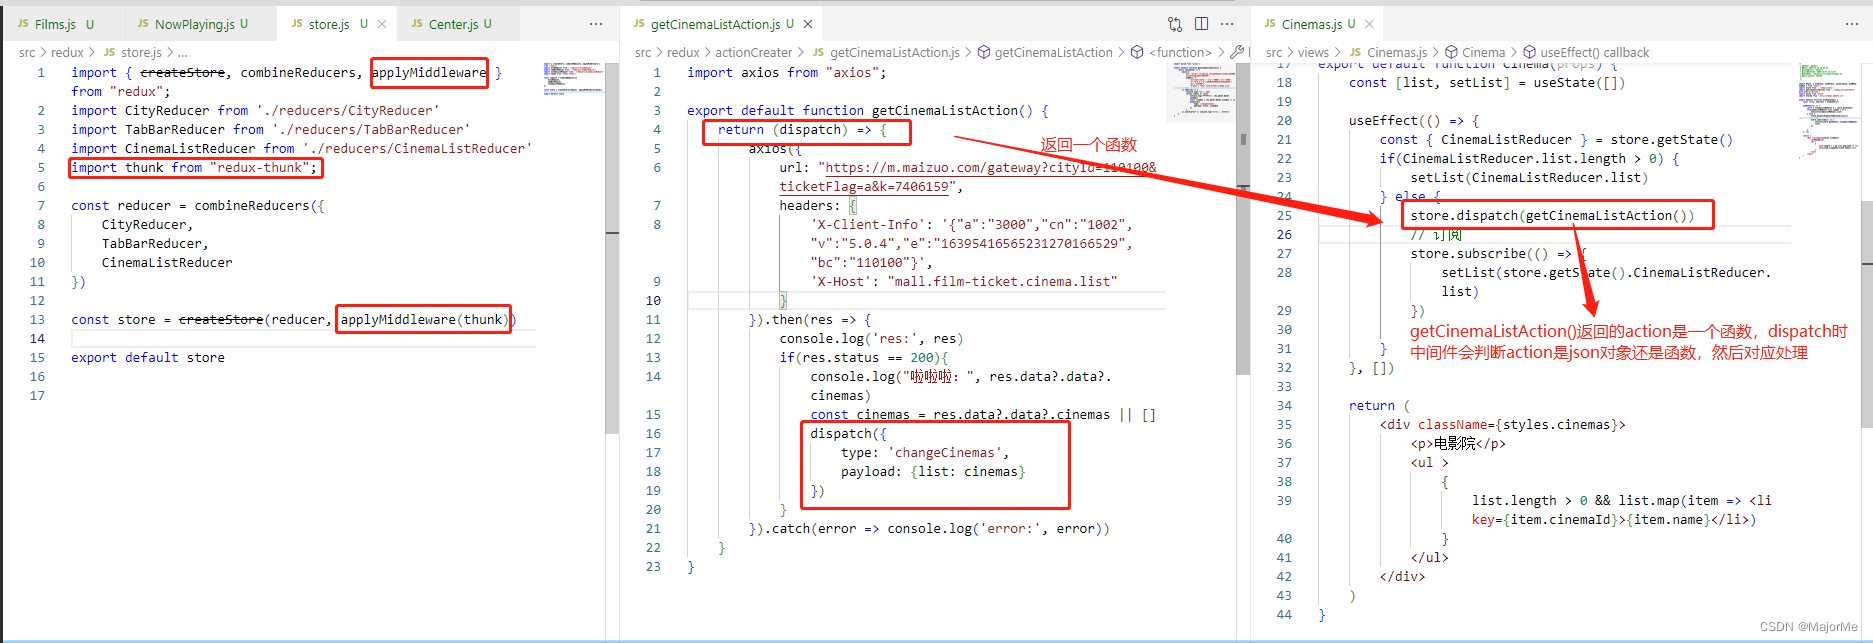Click the 'store.subscribe(() => {' line
Screen dimensions: 1873x643
click(x=1499, y=254)
